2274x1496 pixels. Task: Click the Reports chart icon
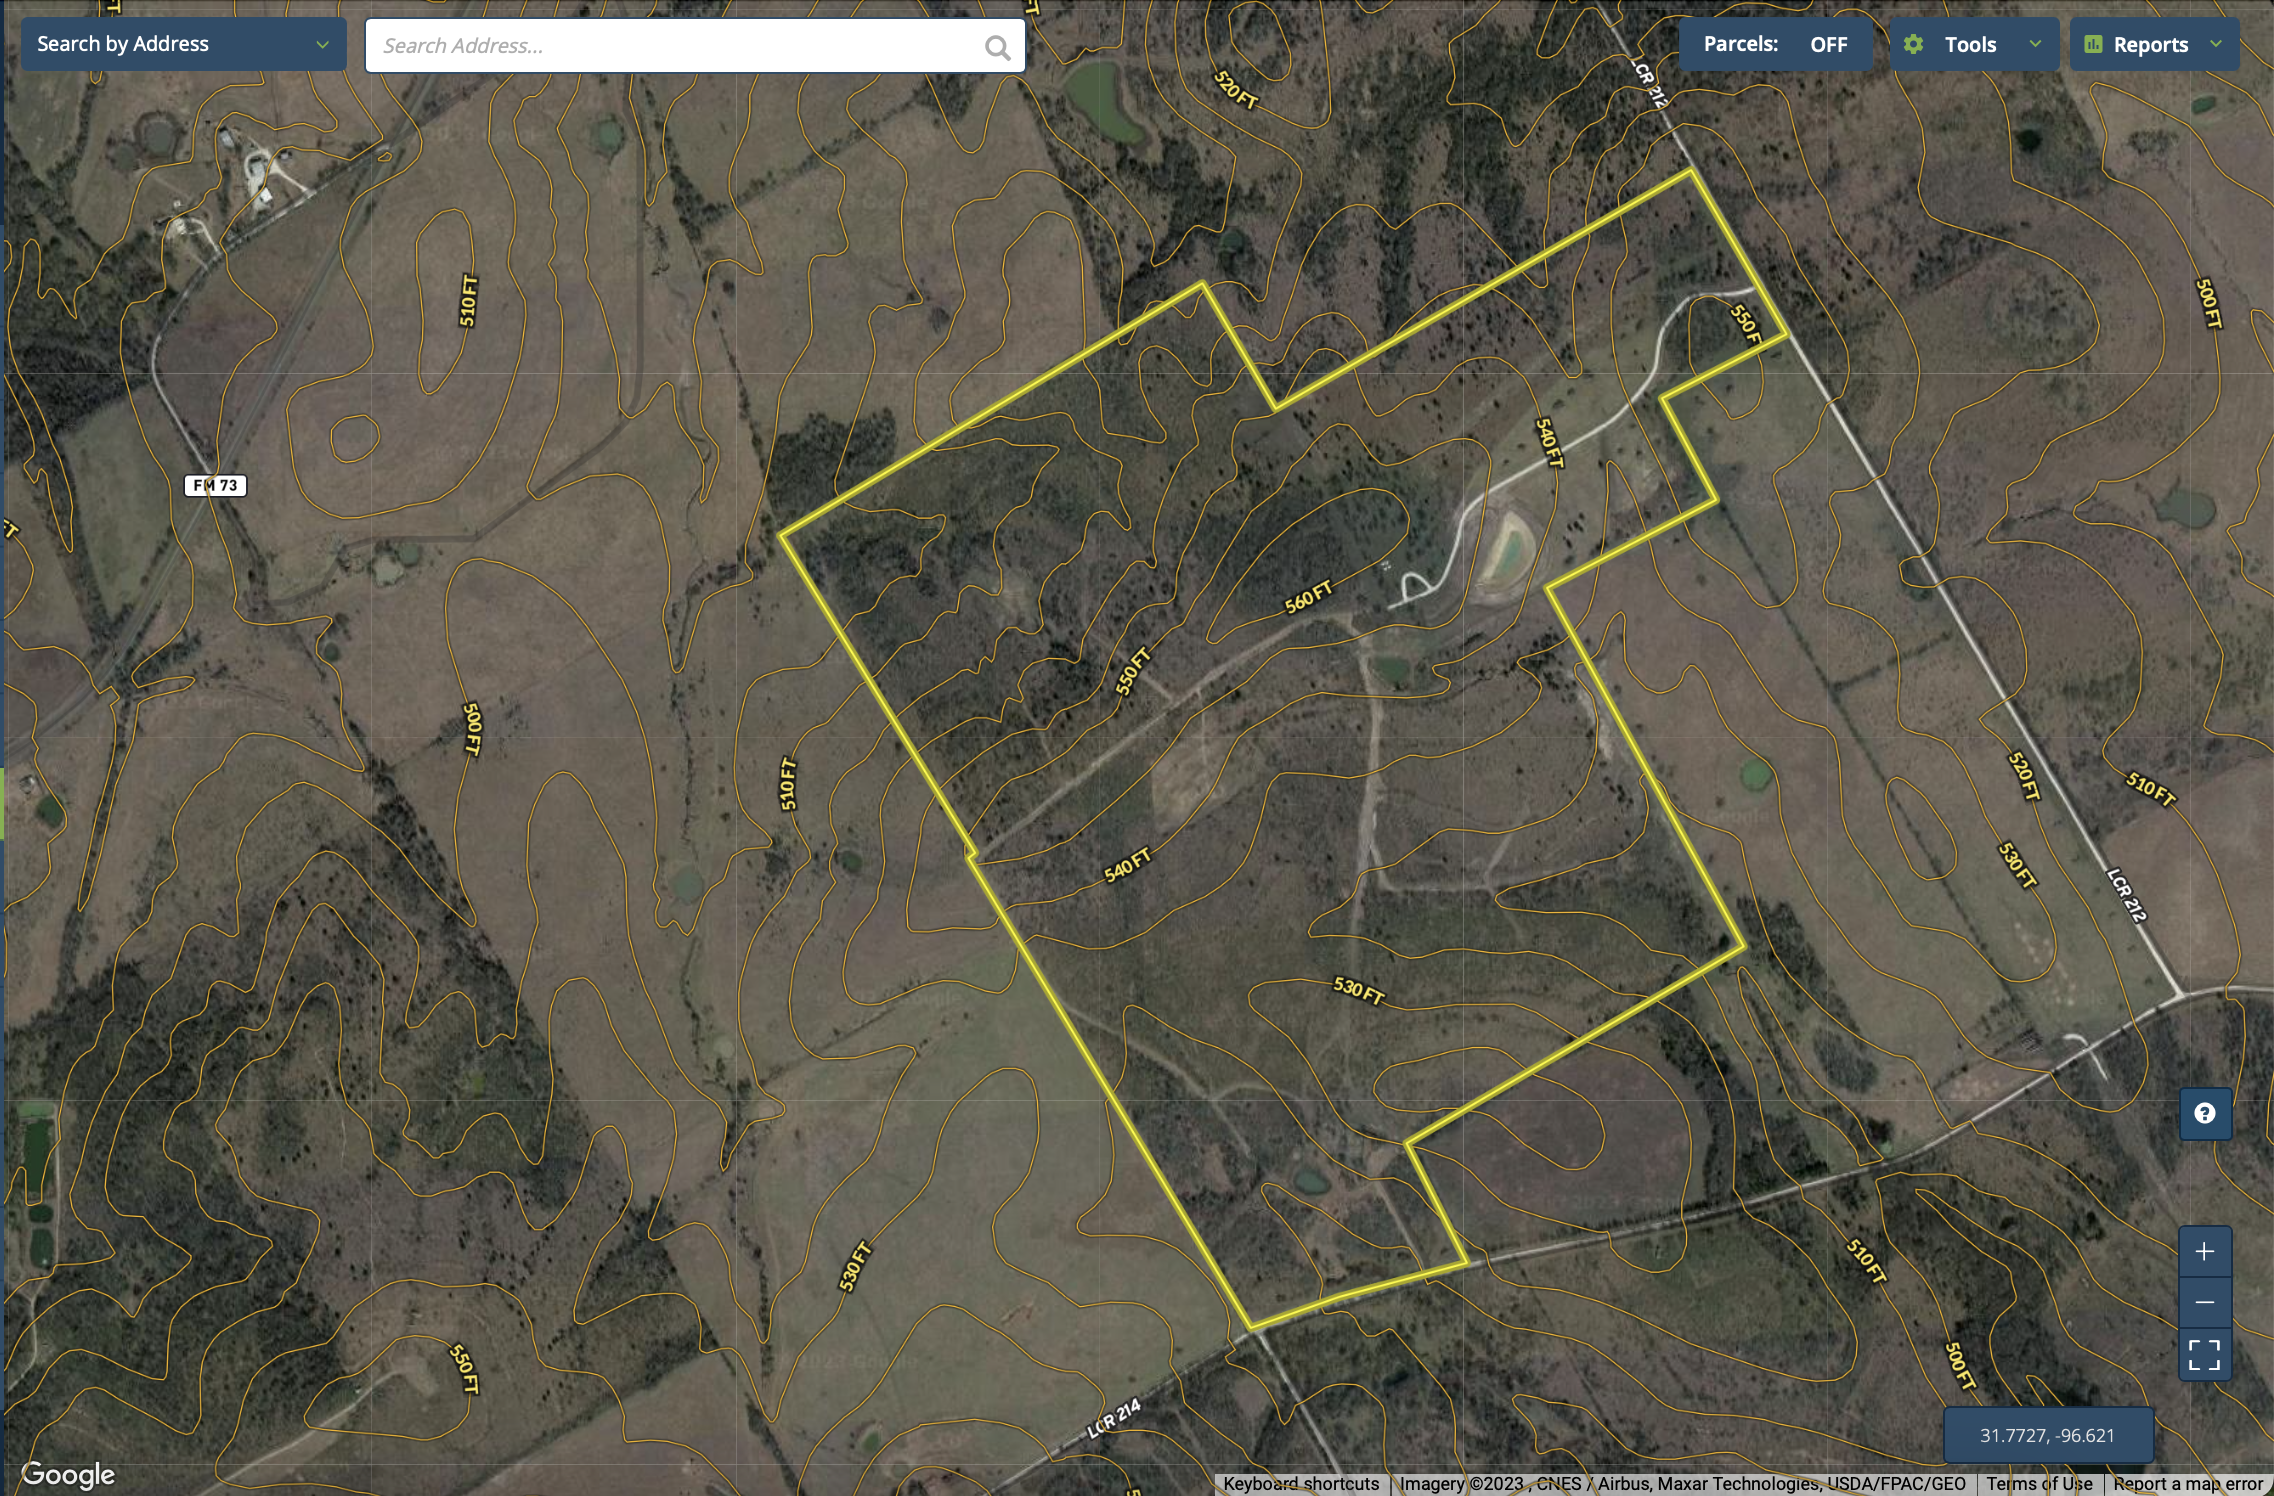click(2093, 44)
